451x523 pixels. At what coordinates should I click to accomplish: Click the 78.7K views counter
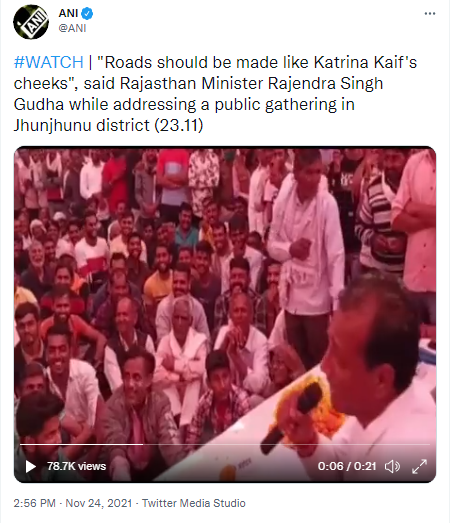click(x=76, y=466)
